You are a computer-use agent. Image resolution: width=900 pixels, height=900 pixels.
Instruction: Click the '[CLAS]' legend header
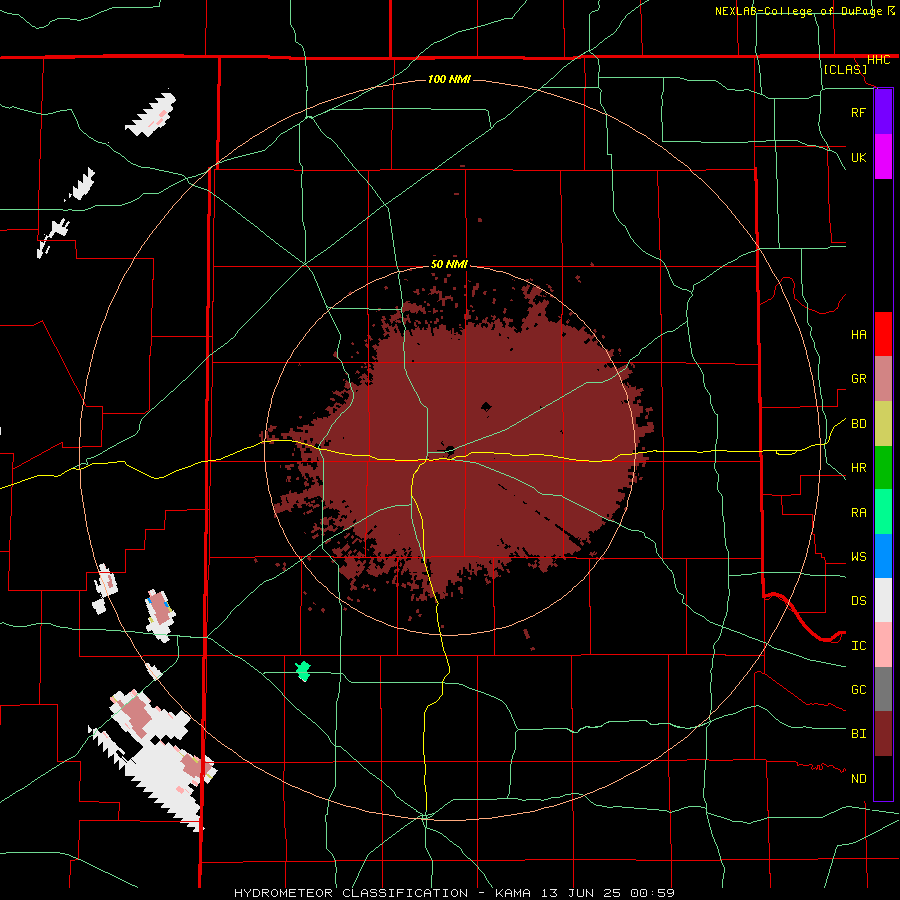(x=845, y=70)
